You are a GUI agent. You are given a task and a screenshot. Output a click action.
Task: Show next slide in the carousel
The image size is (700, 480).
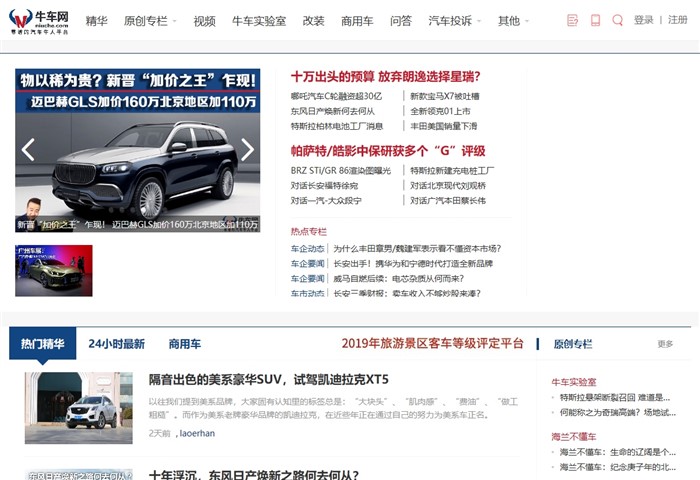pos(247,150)
